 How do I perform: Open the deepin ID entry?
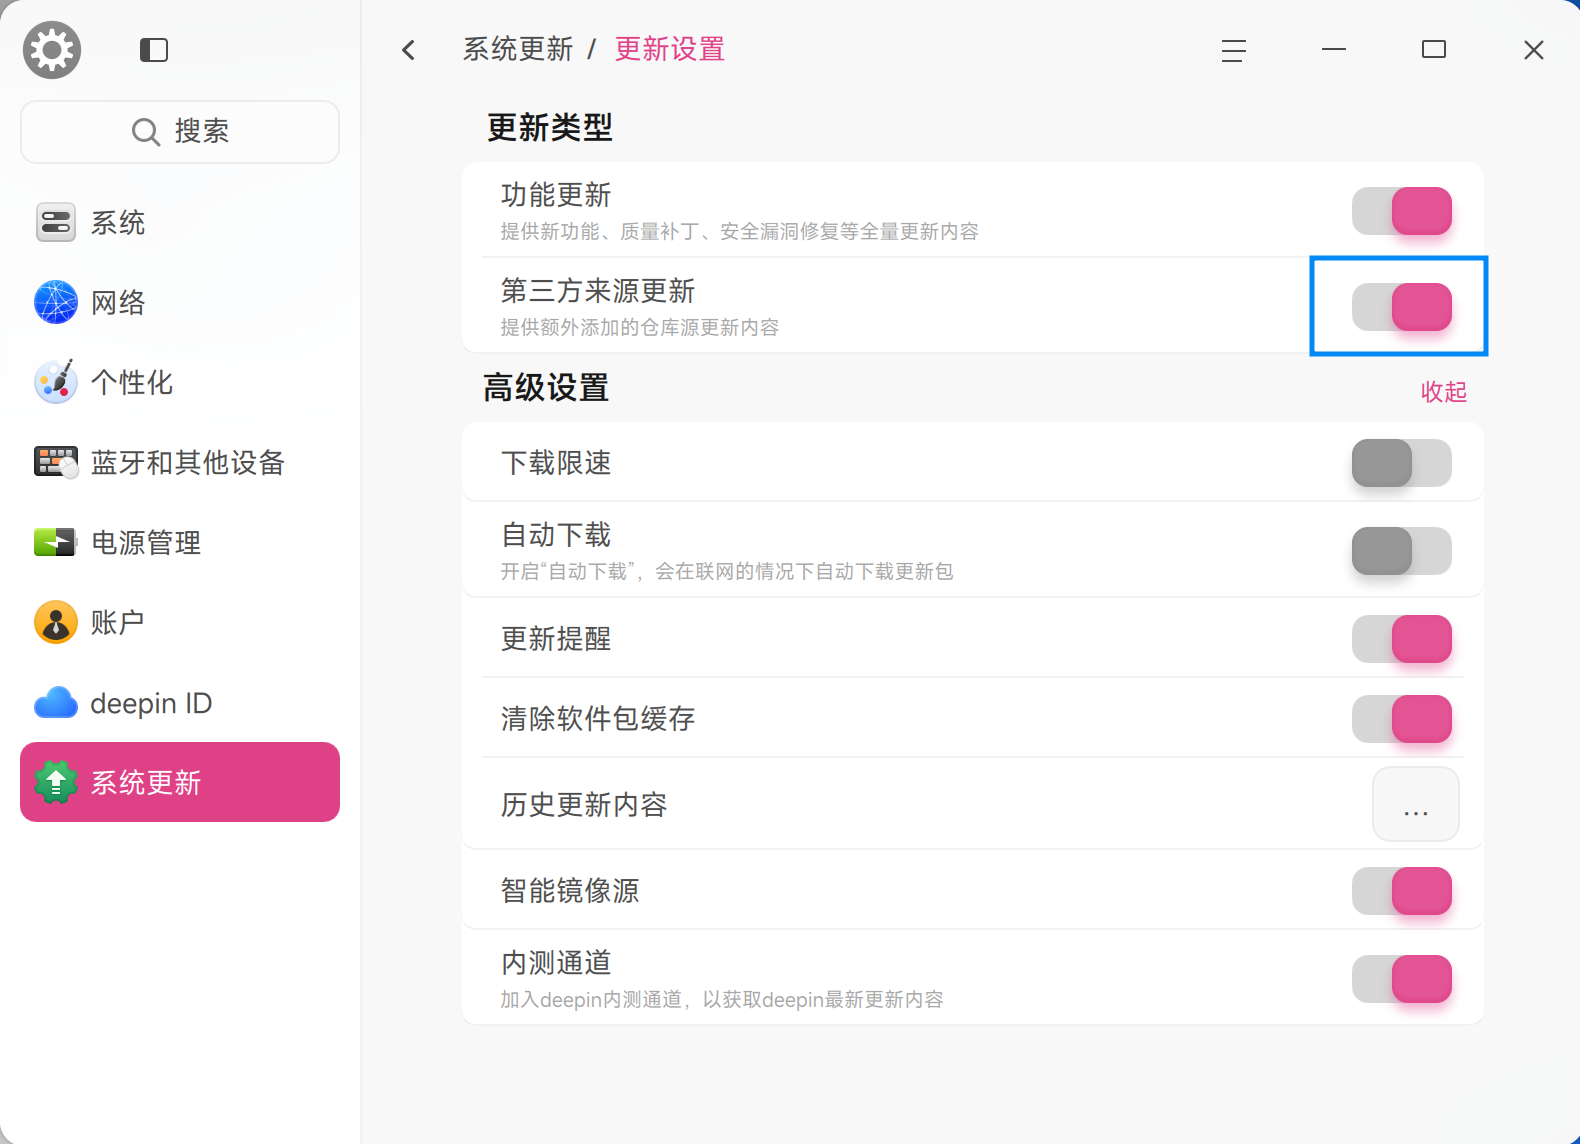click(x=180, y=703)
